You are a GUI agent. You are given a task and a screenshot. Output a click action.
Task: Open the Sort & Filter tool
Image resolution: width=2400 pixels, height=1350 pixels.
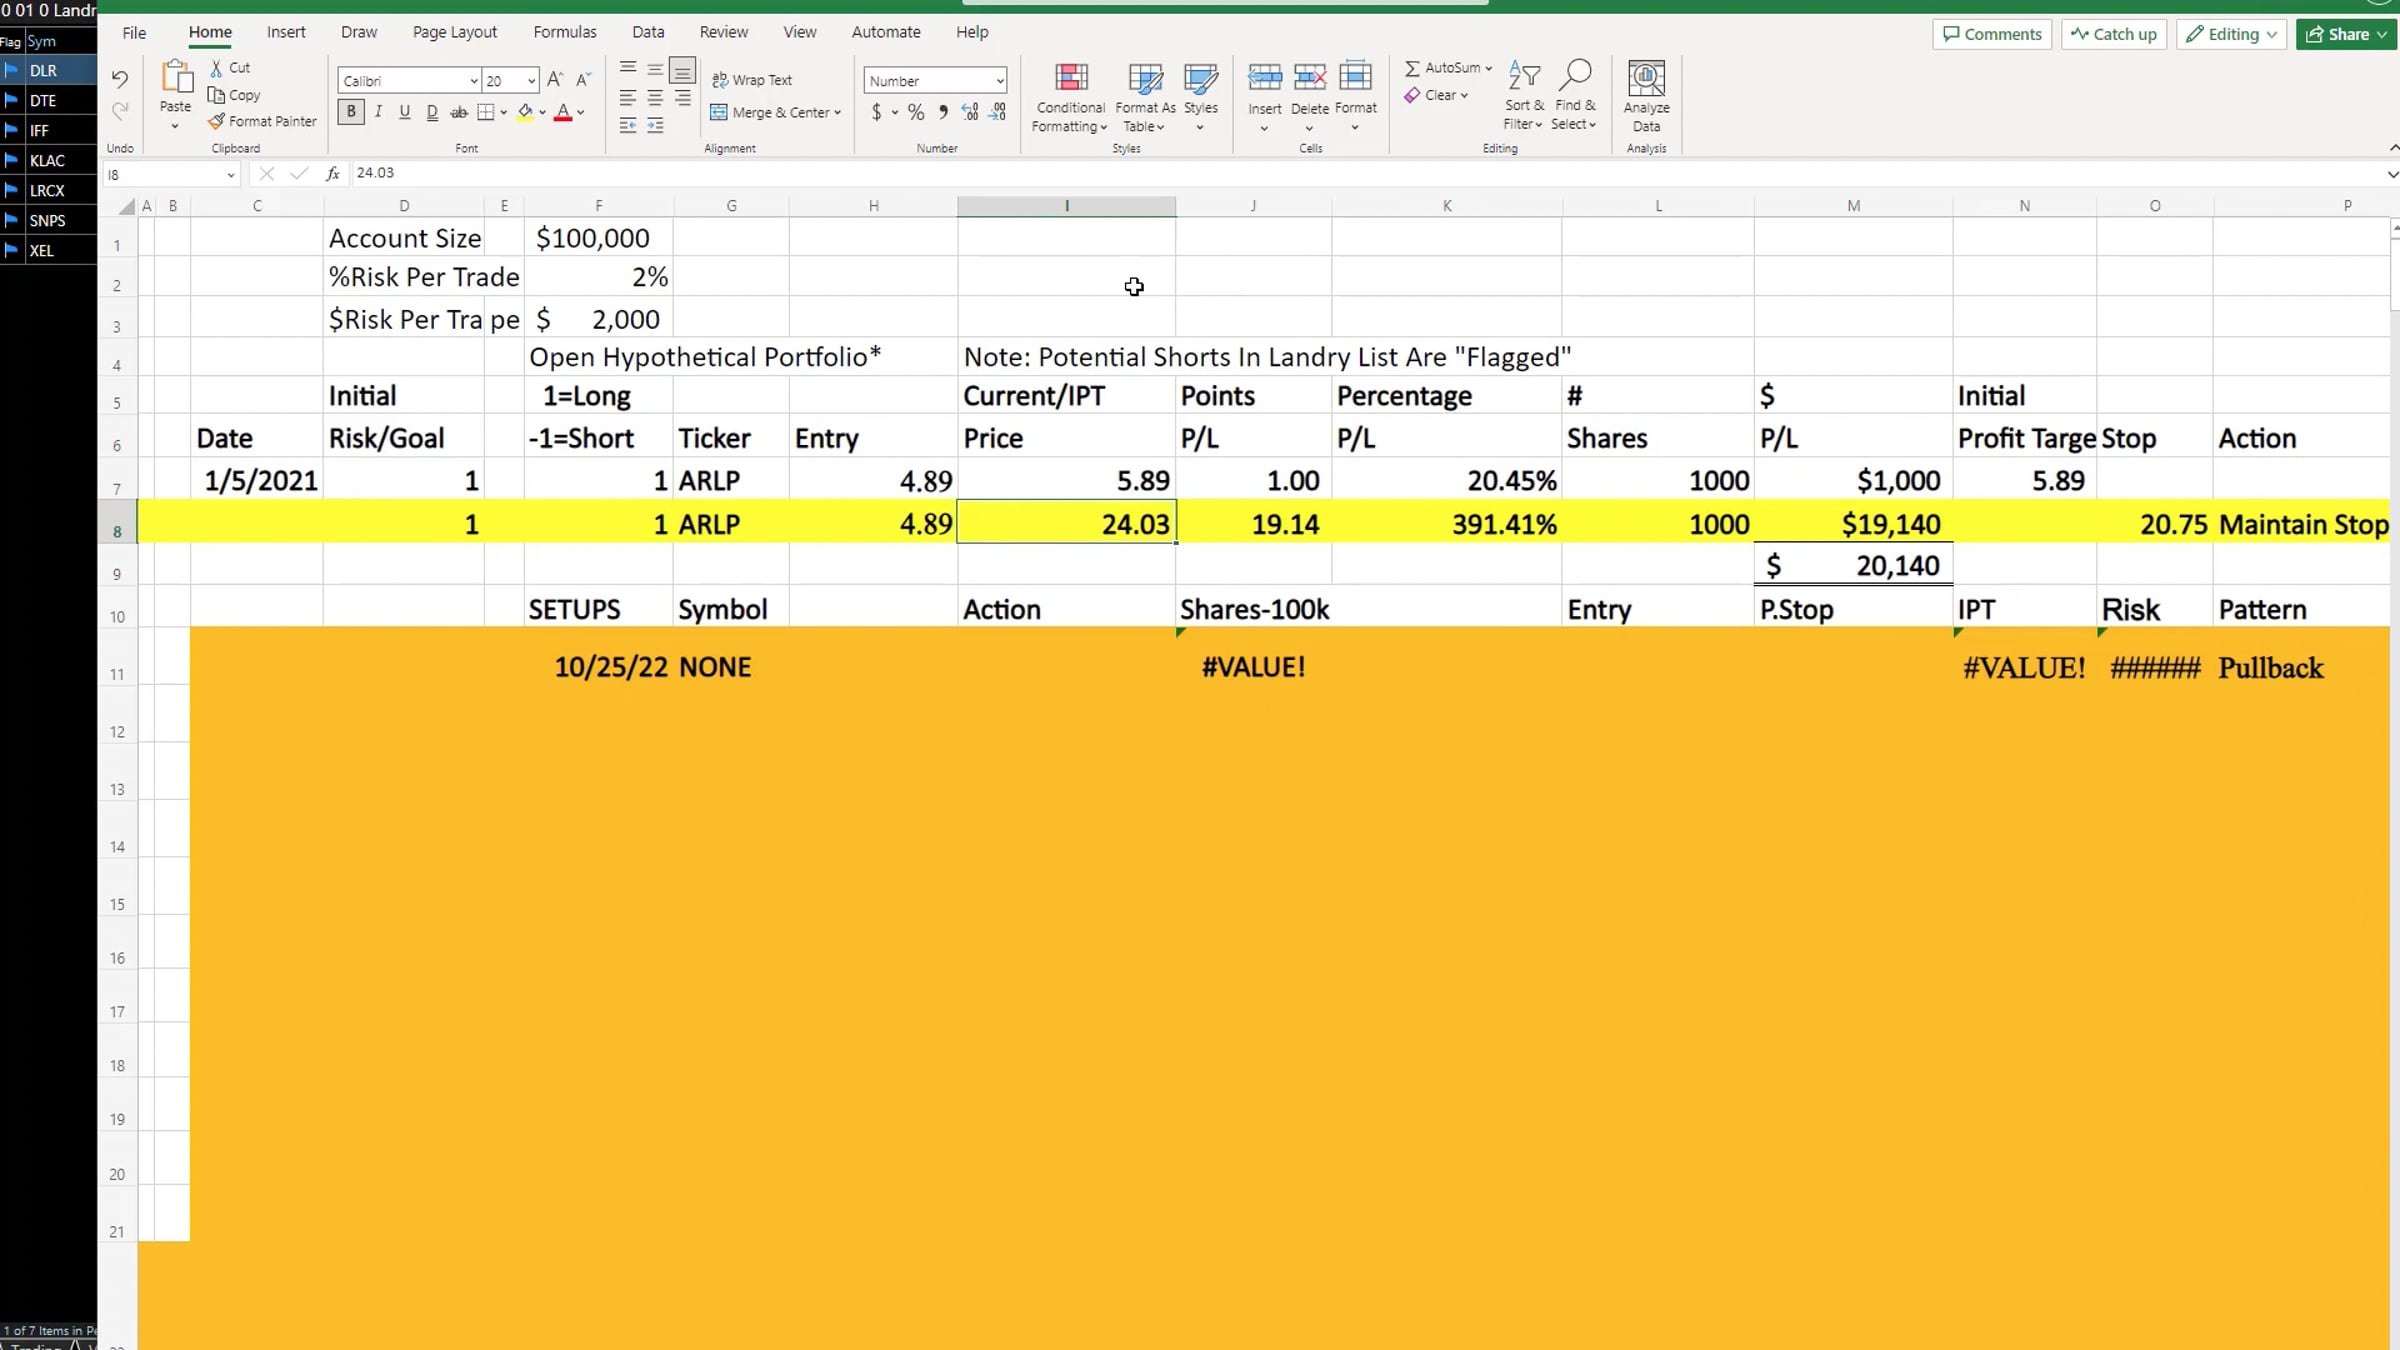click(x=1524, y=95)
